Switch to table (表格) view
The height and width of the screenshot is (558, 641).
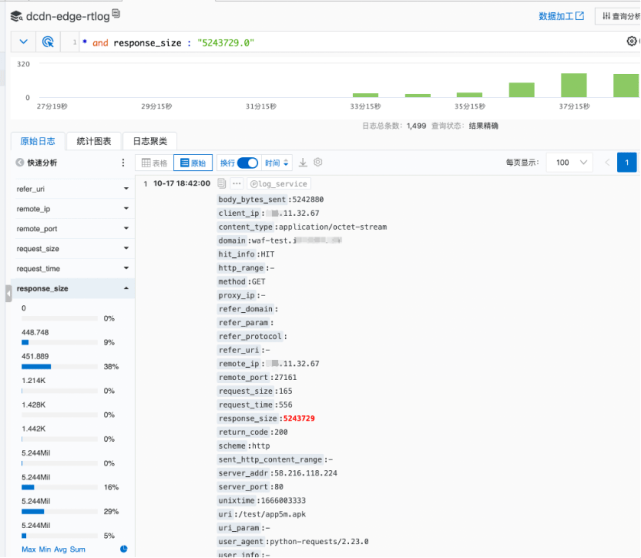coord(154,162)
